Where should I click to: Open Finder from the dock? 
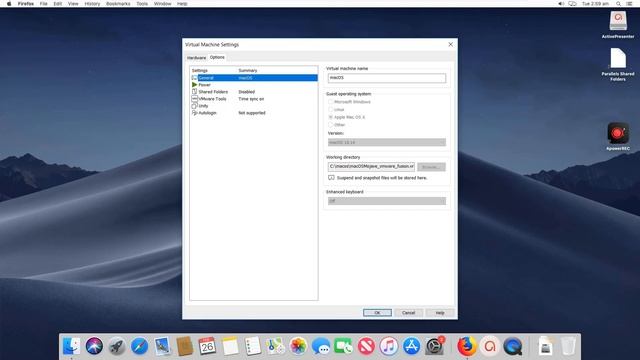point(72,346)
